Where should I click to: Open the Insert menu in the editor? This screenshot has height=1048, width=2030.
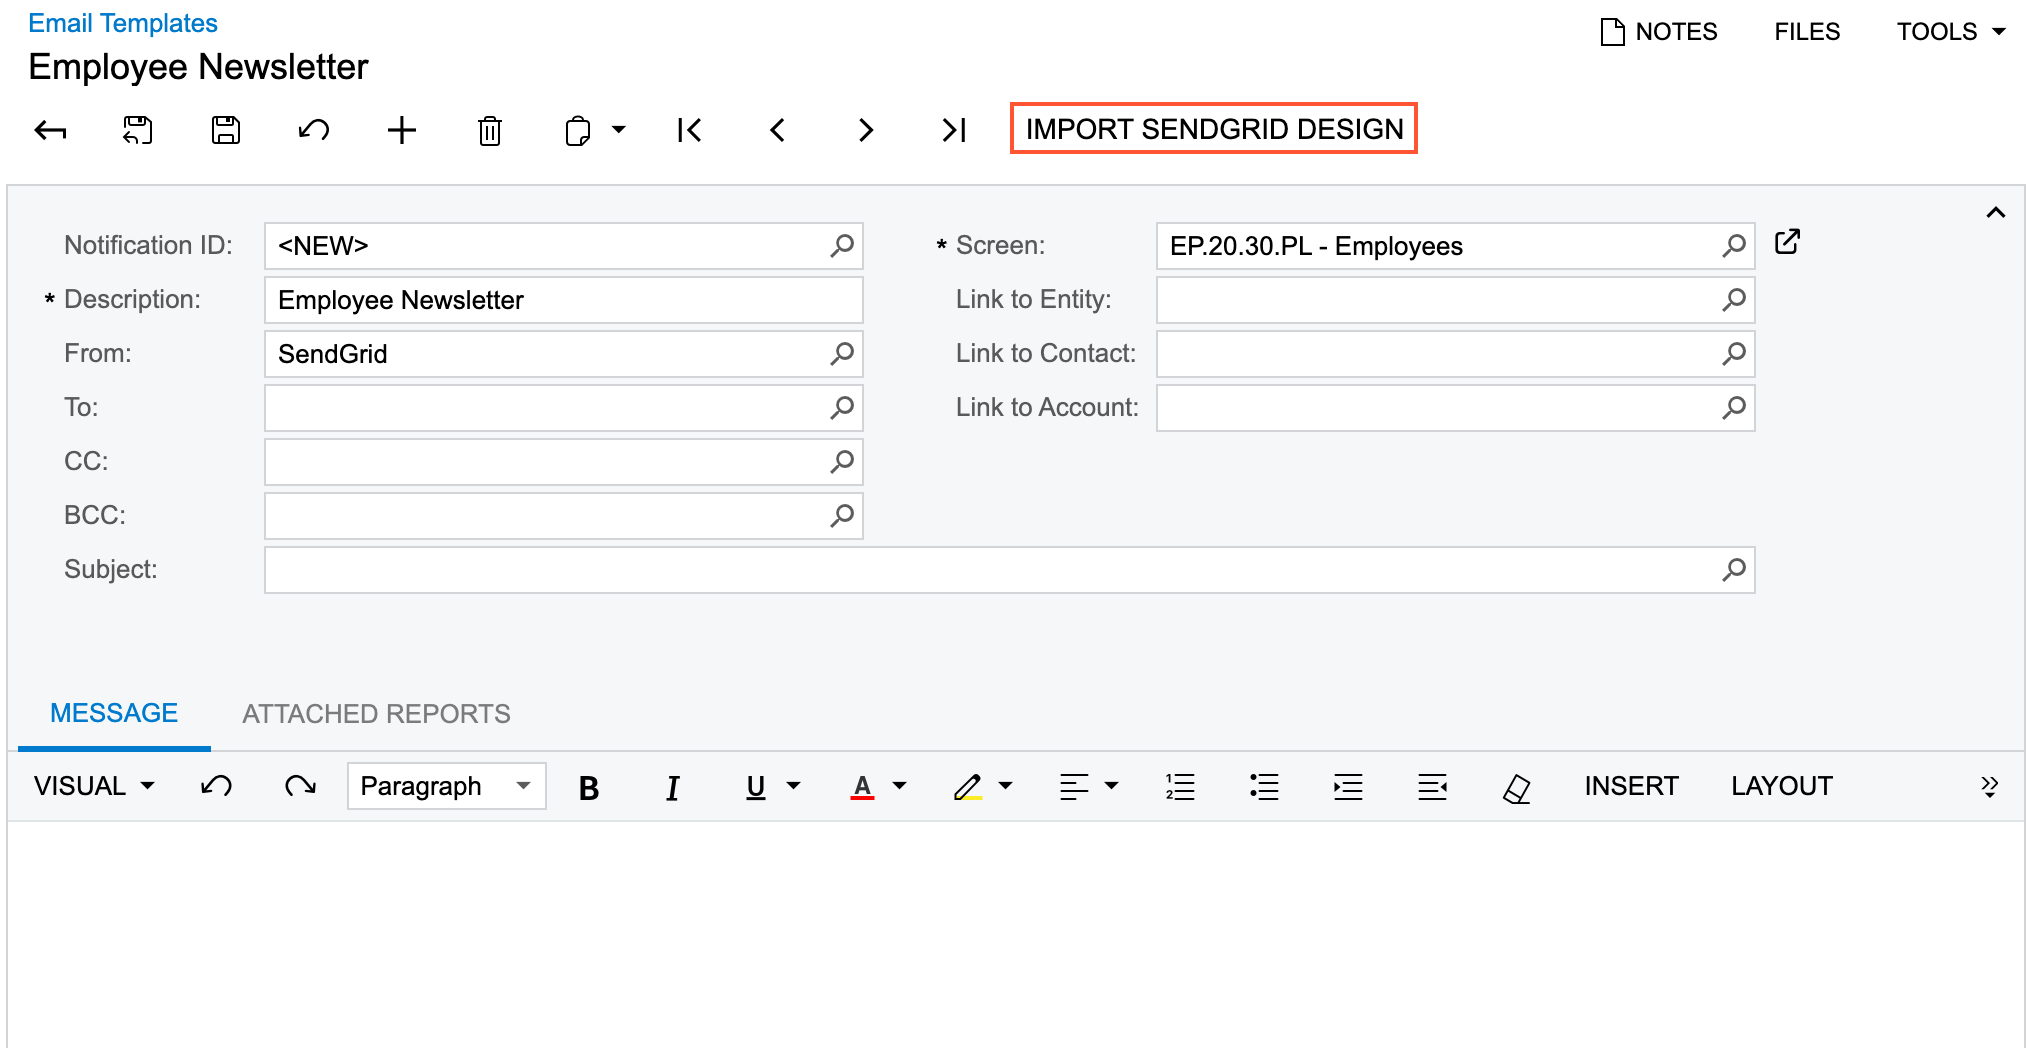[1631, 786]
